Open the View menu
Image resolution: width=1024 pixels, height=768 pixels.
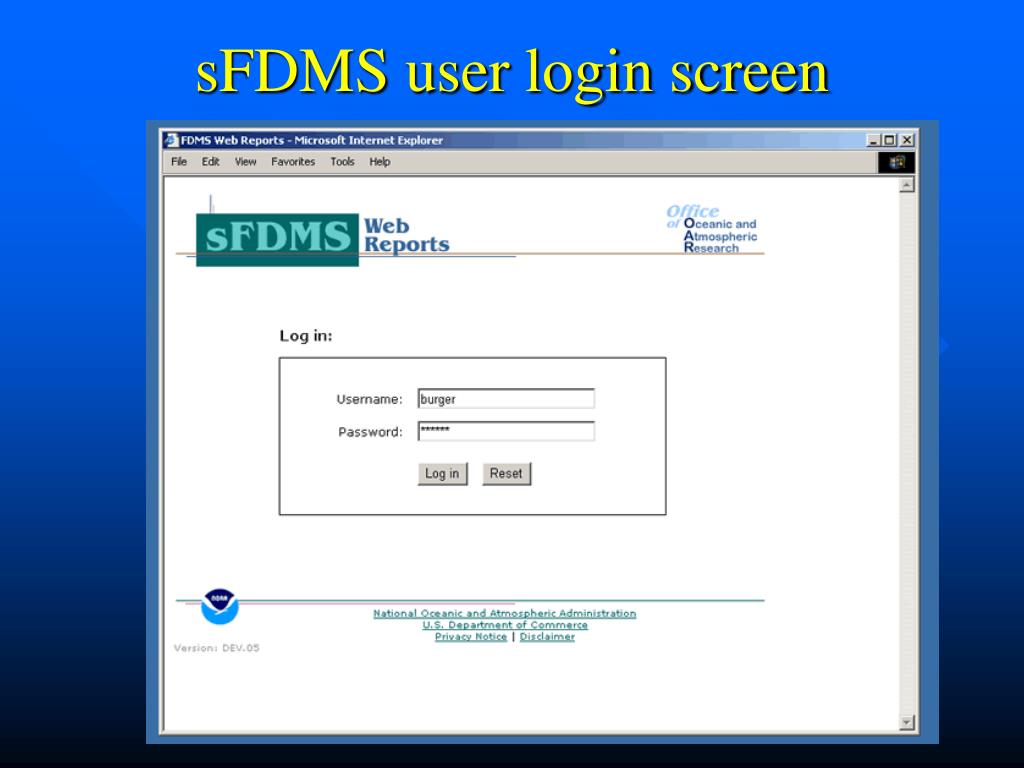[x=246, y=161]
